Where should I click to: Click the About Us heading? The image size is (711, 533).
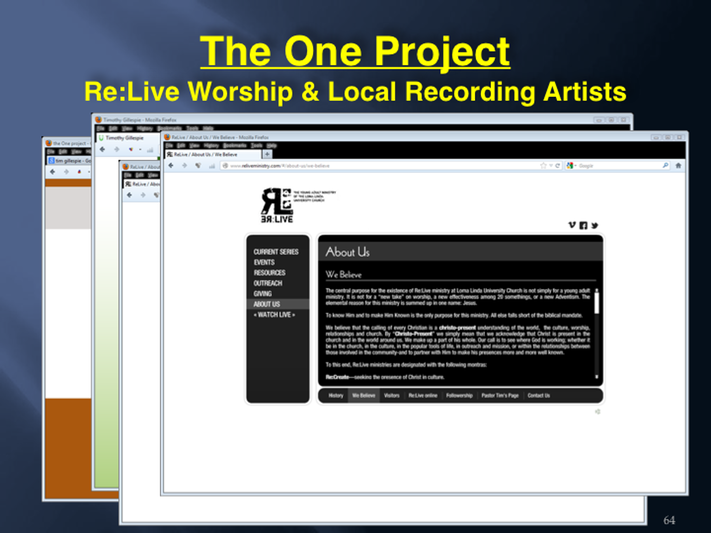pos(347,252)
